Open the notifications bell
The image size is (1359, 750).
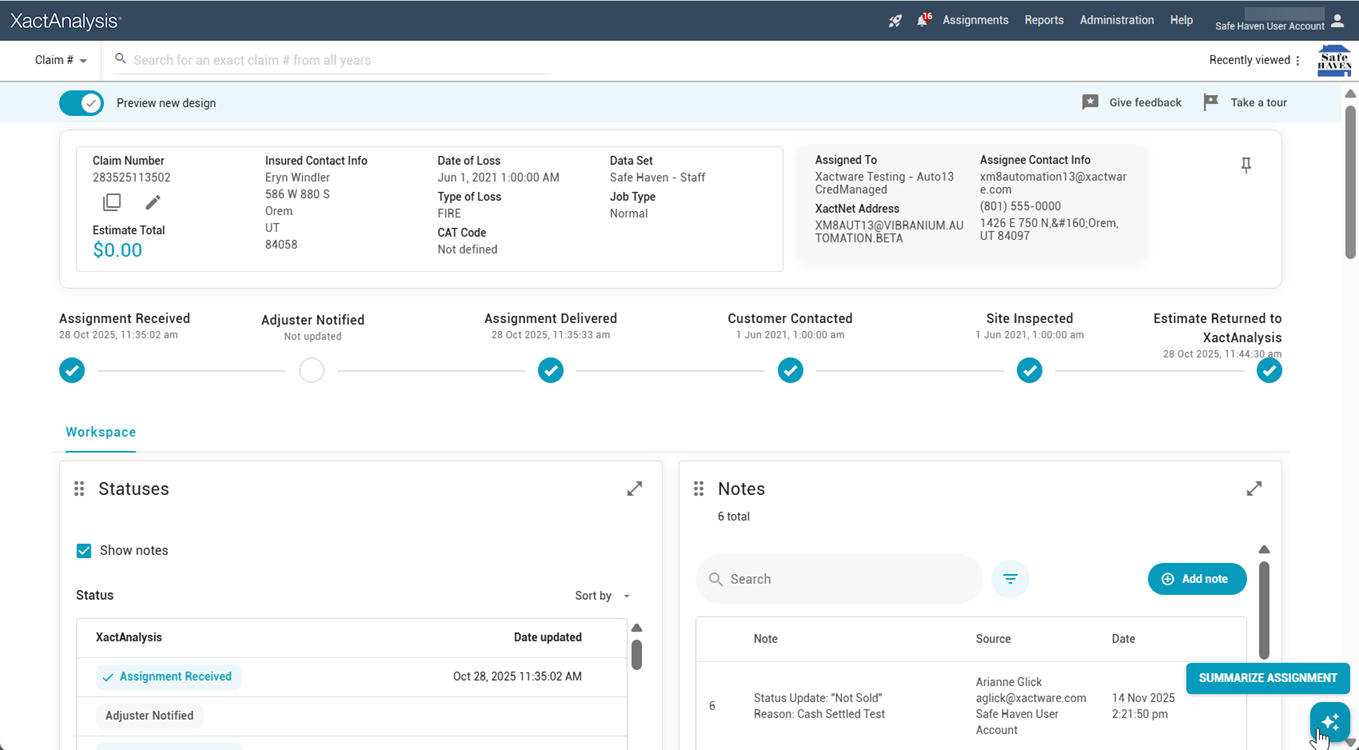[922, 21]
